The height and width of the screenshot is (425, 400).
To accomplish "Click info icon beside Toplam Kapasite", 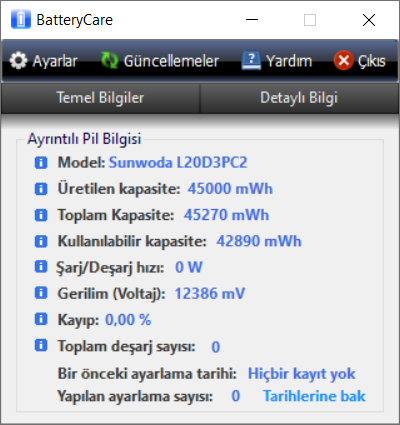I will tap(41, 215).
